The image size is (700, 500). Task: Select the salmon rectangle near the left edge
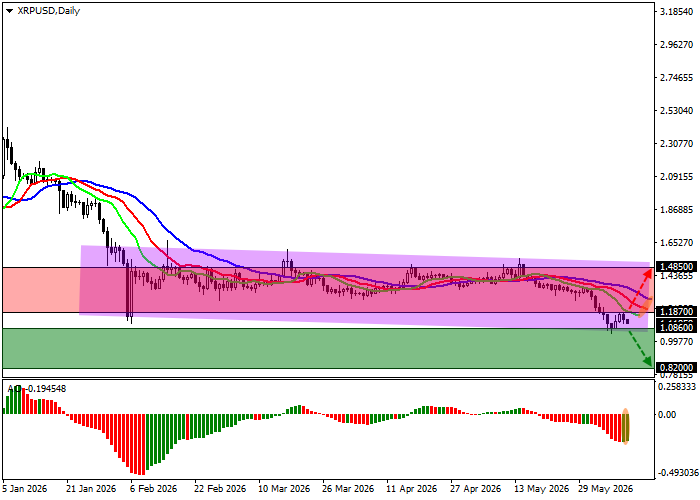pyautogui.click(x=41, y=290)
